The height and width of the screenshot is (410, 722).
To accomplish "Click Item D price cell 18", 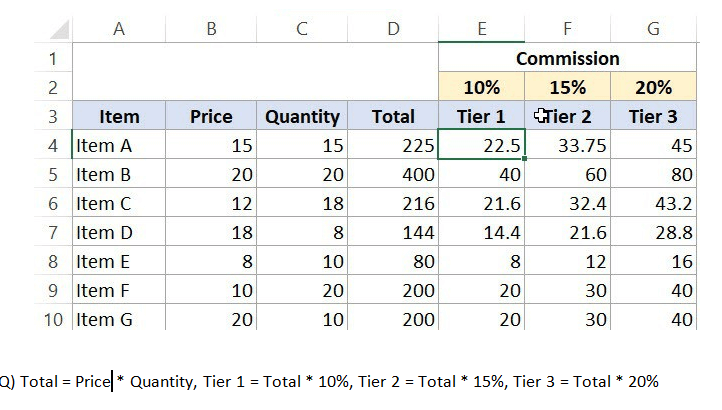I will pyautogui.click(x=211, y=233).
